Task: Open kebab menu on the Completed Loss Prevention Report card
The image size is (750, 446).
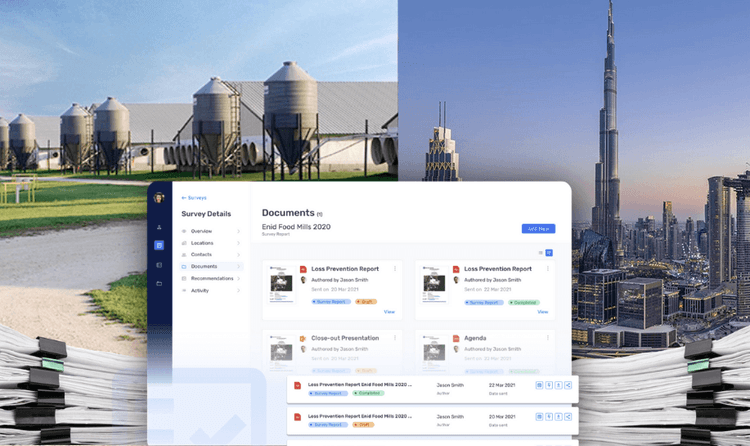Action: pyautogui.click(x=548, y=269)
